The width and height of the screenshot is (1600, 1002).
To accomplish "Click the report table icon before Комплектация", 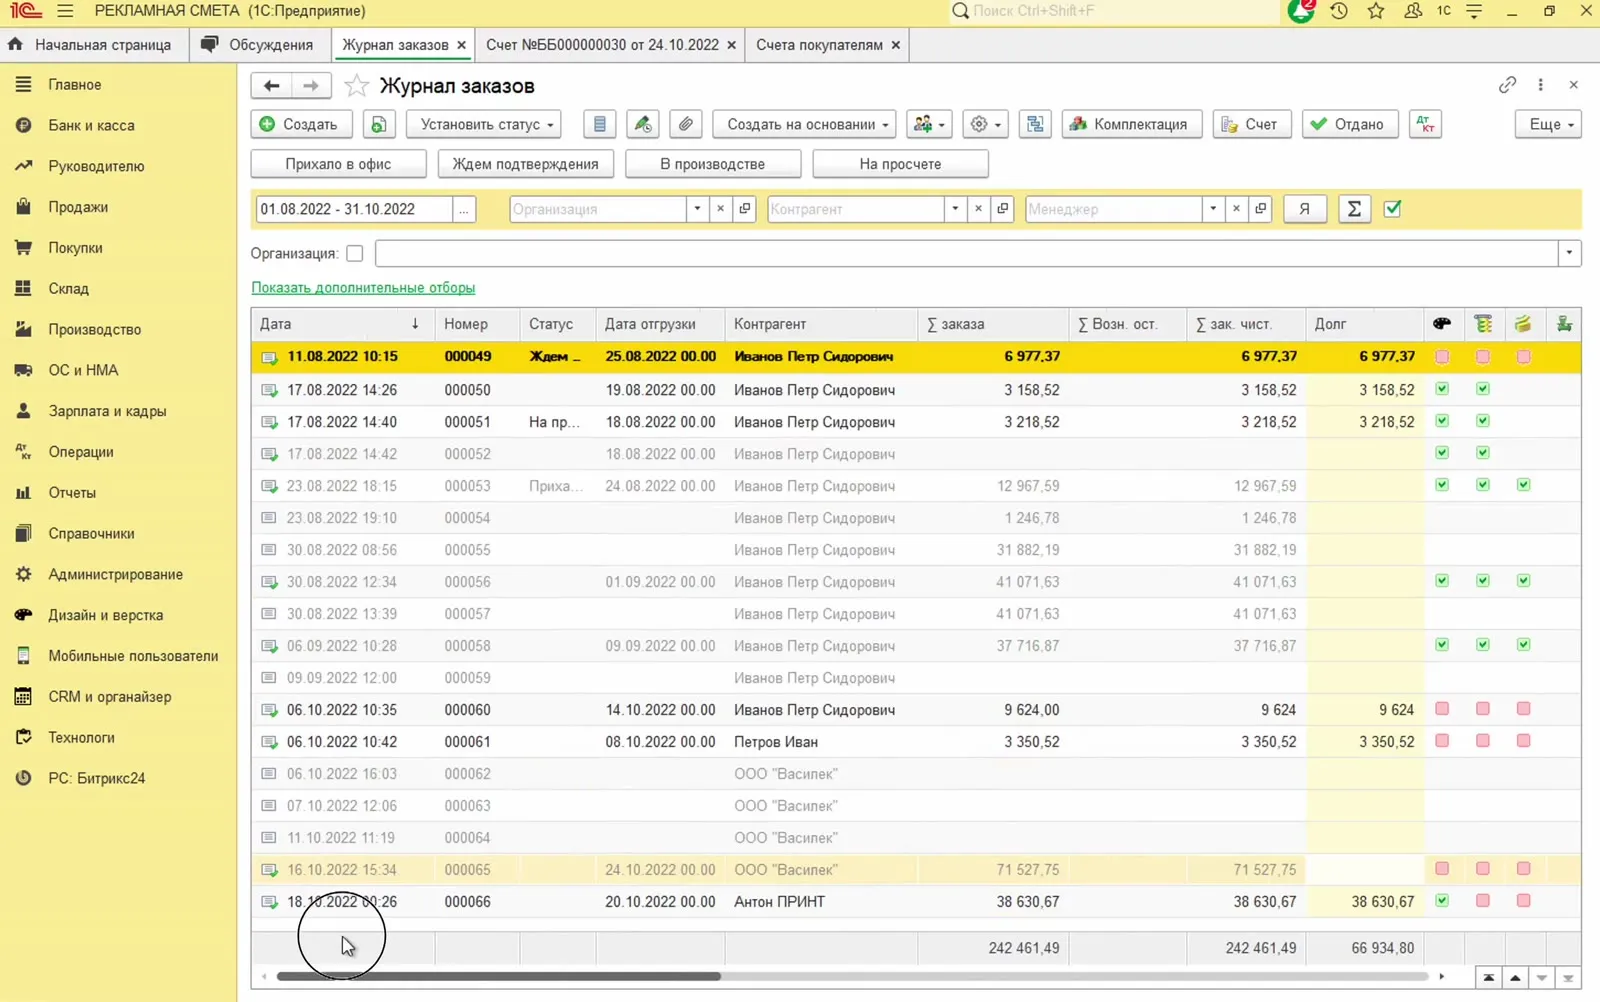I will pos(1035,124).
